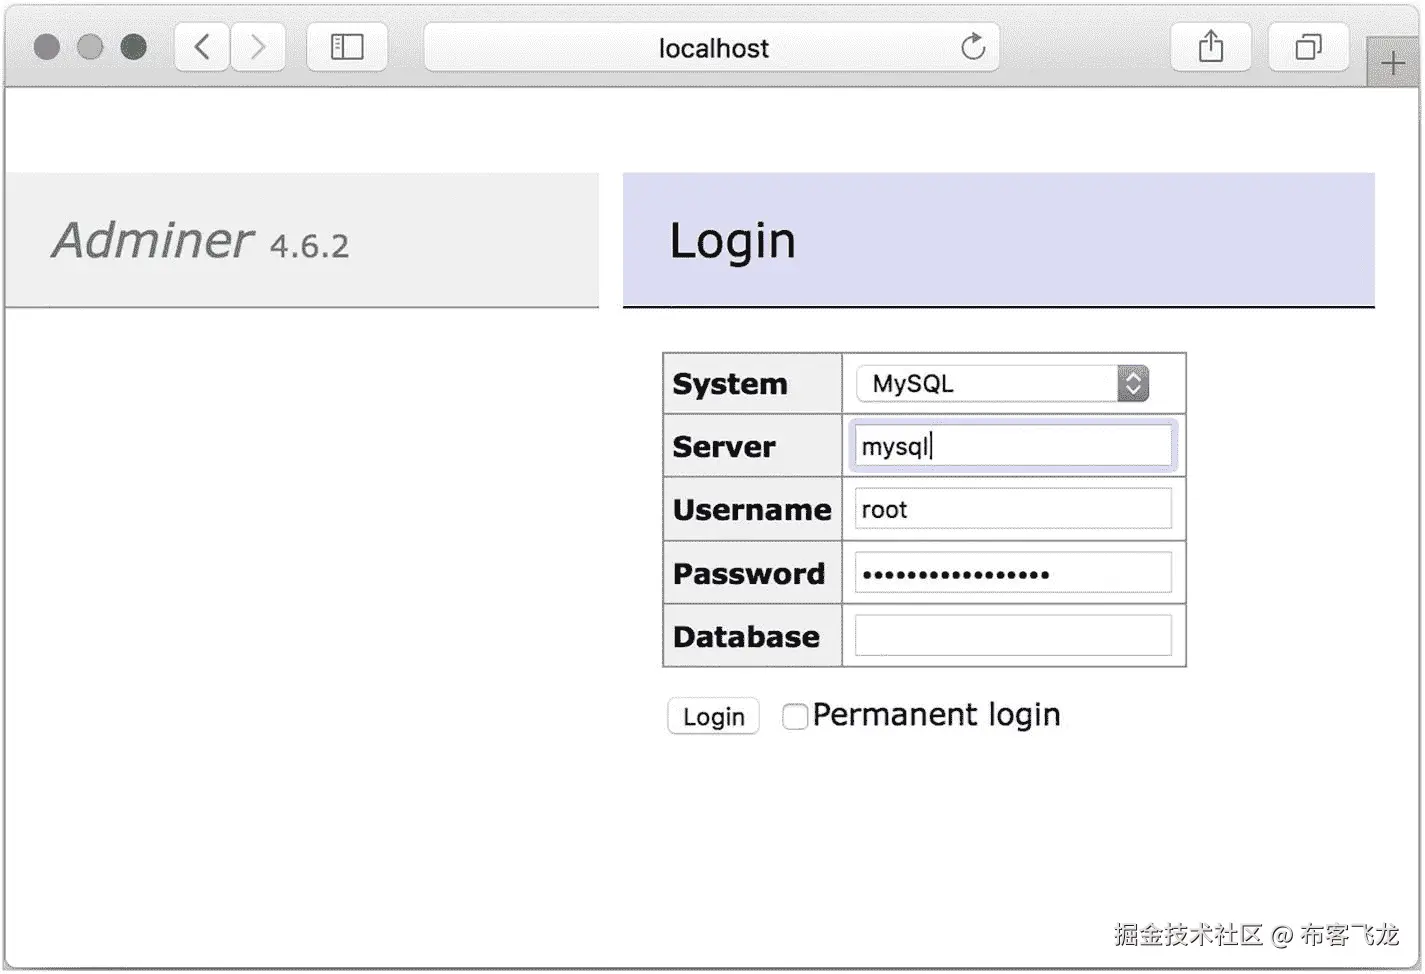Screen dimensions: 1425x974
Task: Open a new tab with plus button
Action: [x=1393, y=64]
